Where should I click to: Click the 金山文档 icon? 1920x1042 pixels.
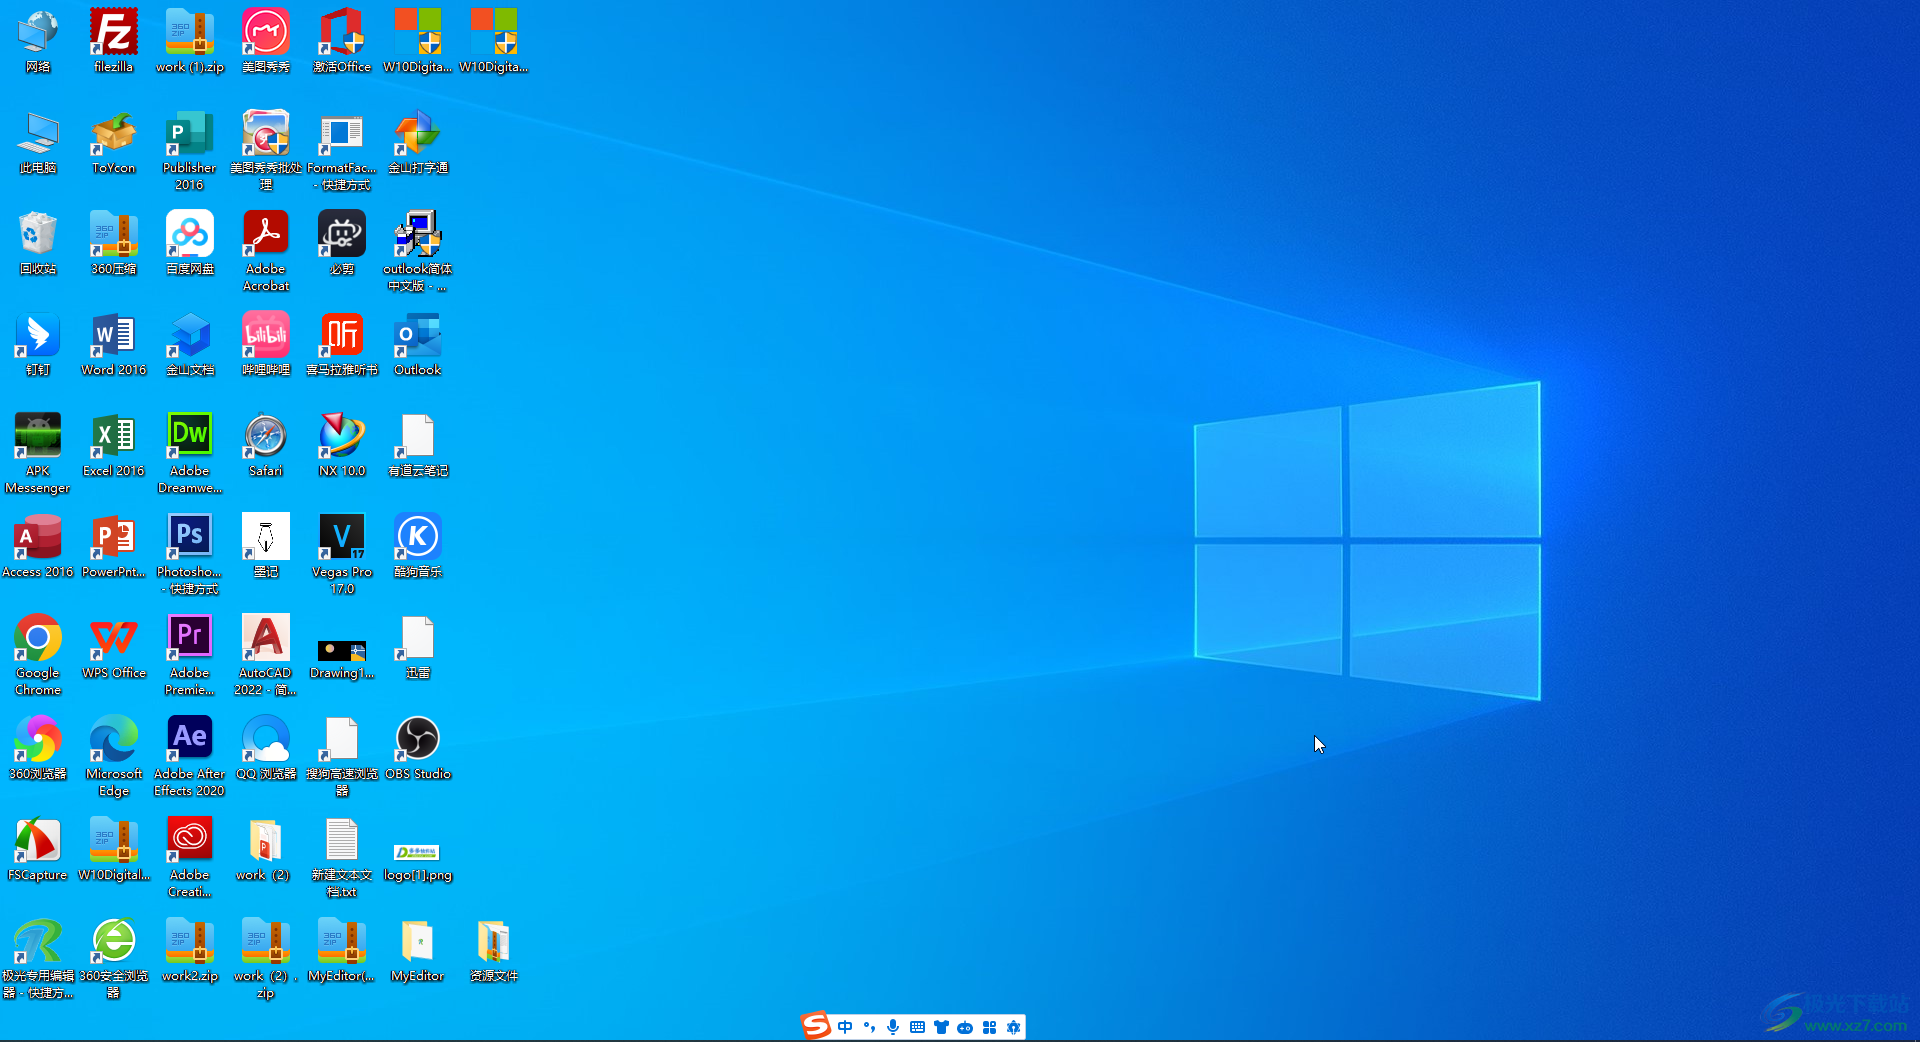[189, 336]
